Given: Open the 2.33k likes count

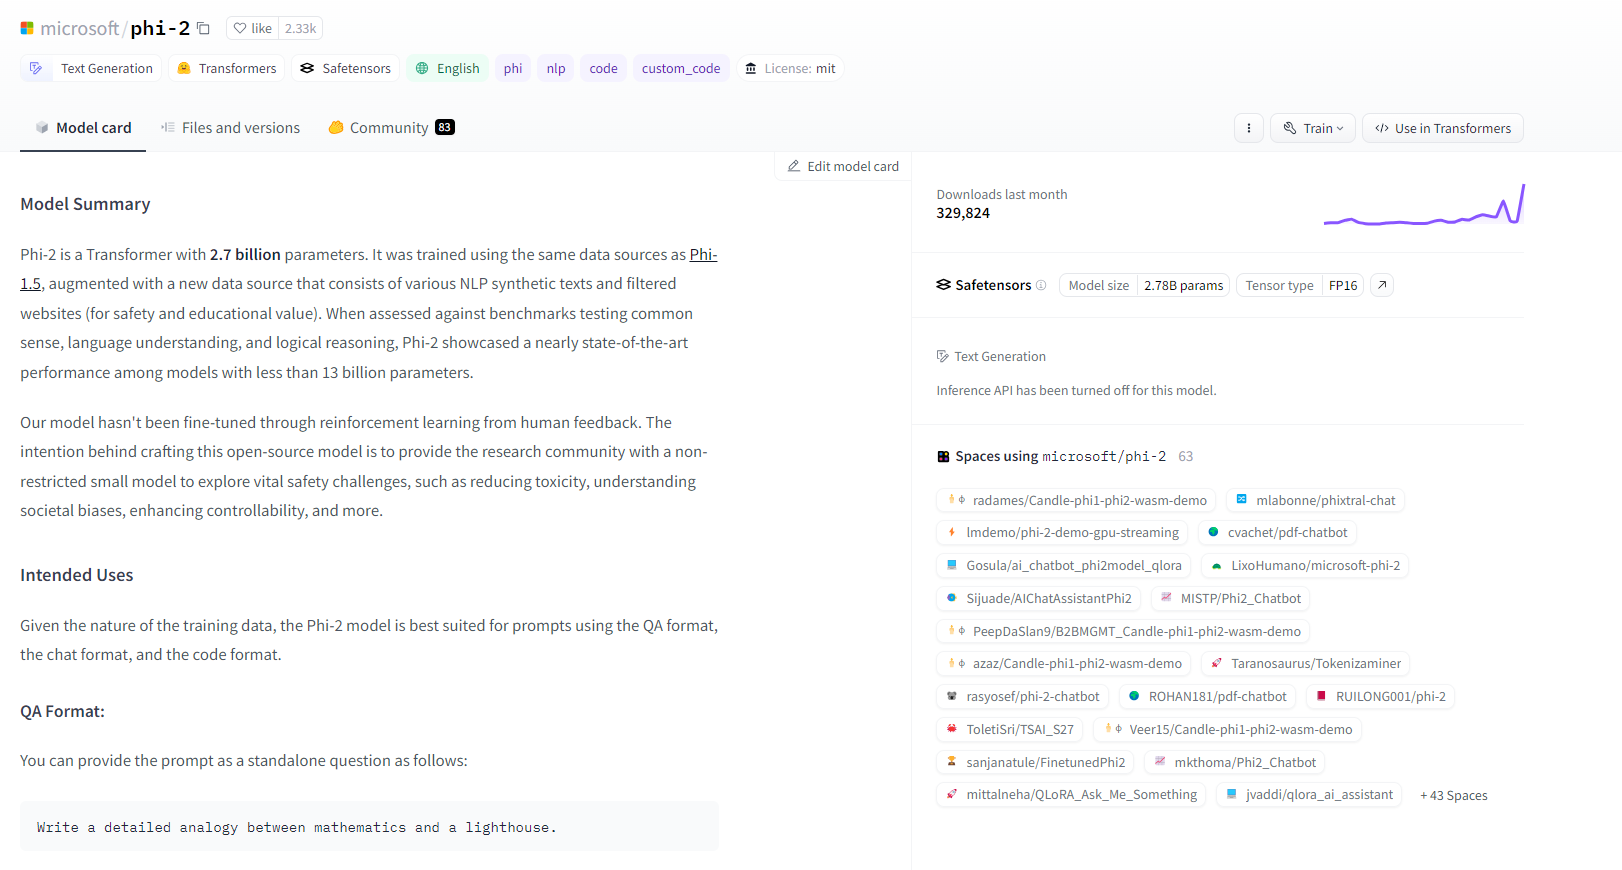Looking at the screenshot, I should tap(300, 28).
